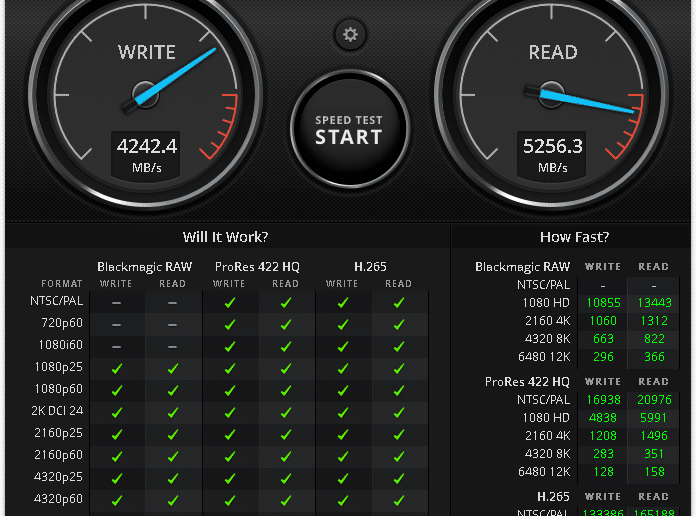Click the 366 Blackmagic RAW 6480 12K read value
The width and height of the screenshot is (696, 516).
point(654,357)
